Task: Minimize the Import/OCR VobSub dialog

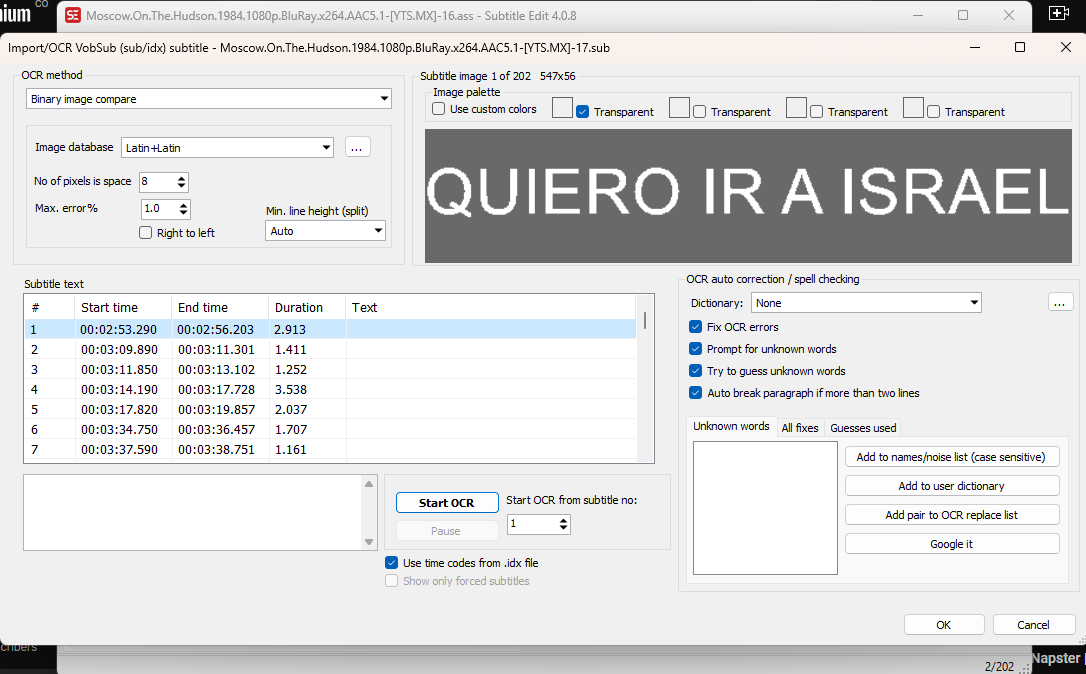Action: (x=974, y=47)
